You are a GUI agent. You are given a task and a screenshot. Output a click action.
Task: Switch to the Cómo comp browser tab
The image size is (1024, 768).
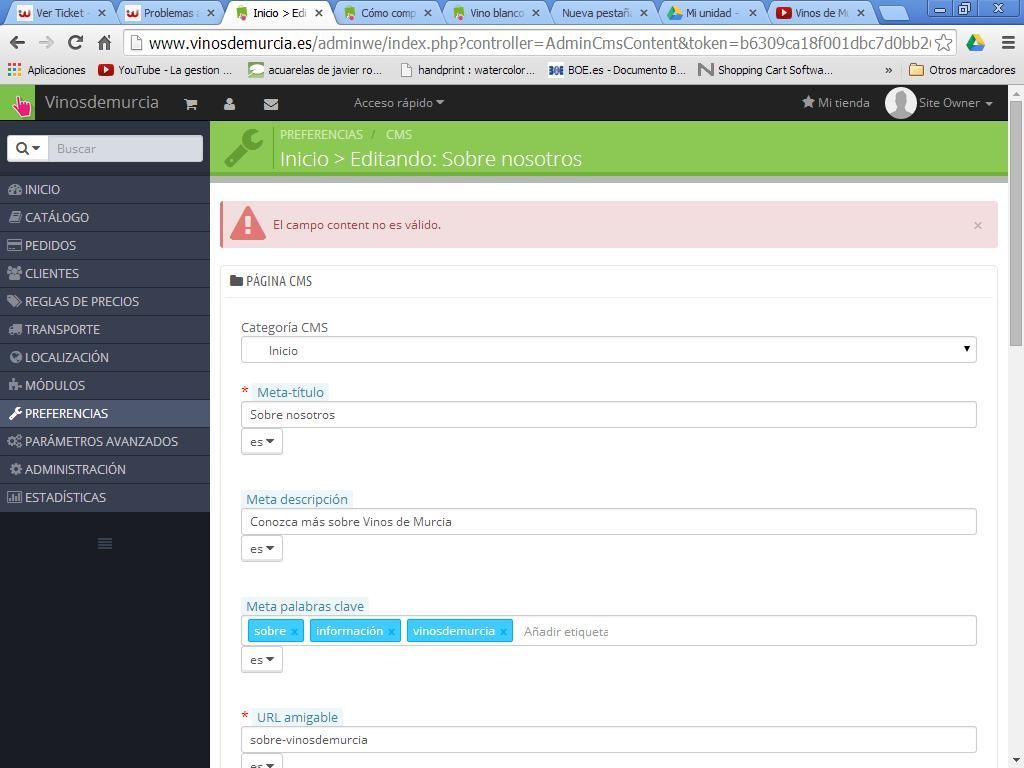pyautogui.click(x=387, y=12)
